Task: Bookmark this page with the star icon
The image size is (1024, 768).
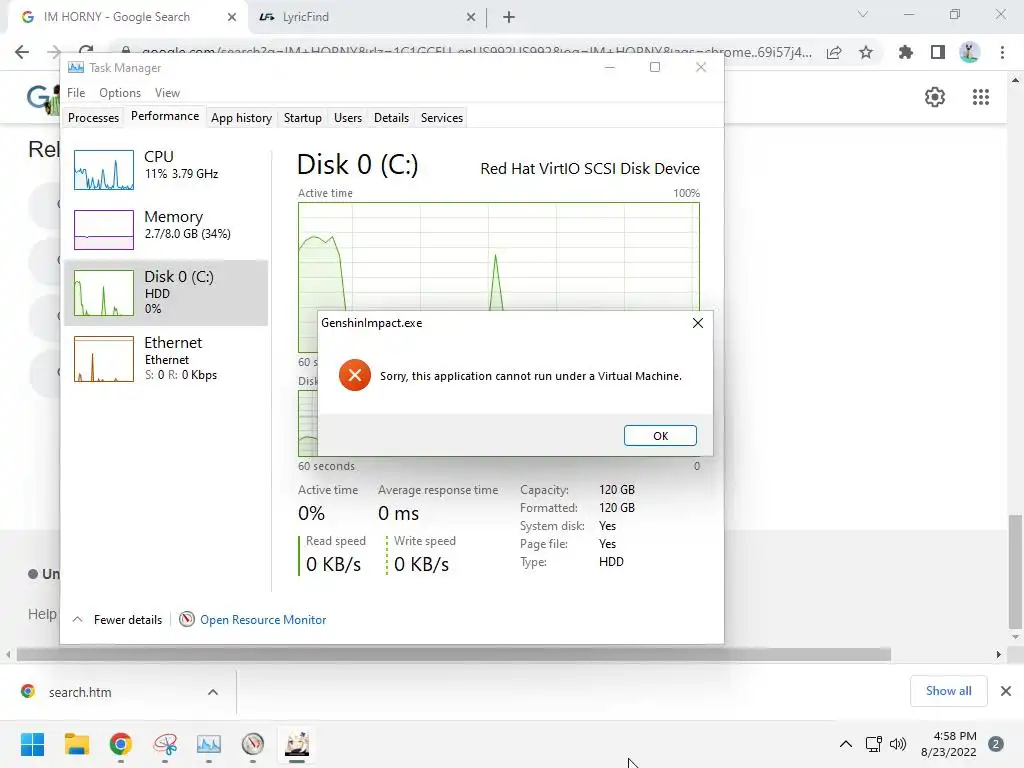Action: pos(866,53)
